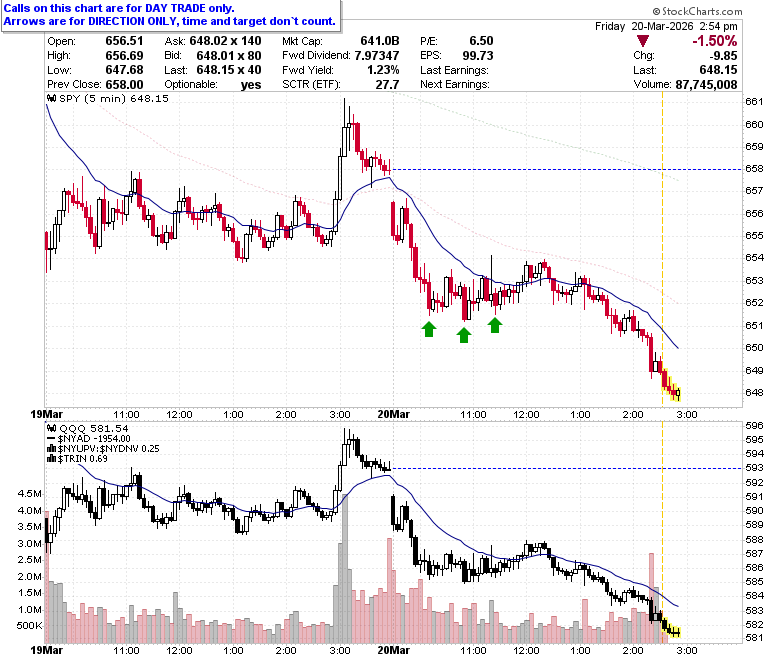
Task: Click the DIRECTION ONLY arrows note line
Action: pyautogui.click(x=170, y=21)
